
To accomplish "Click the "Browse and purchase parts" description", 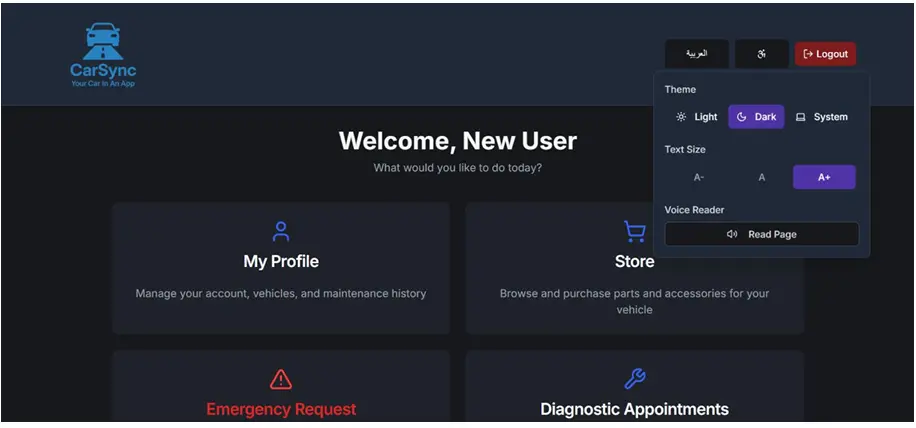I will pyautogui.click(x=634, y=301).
